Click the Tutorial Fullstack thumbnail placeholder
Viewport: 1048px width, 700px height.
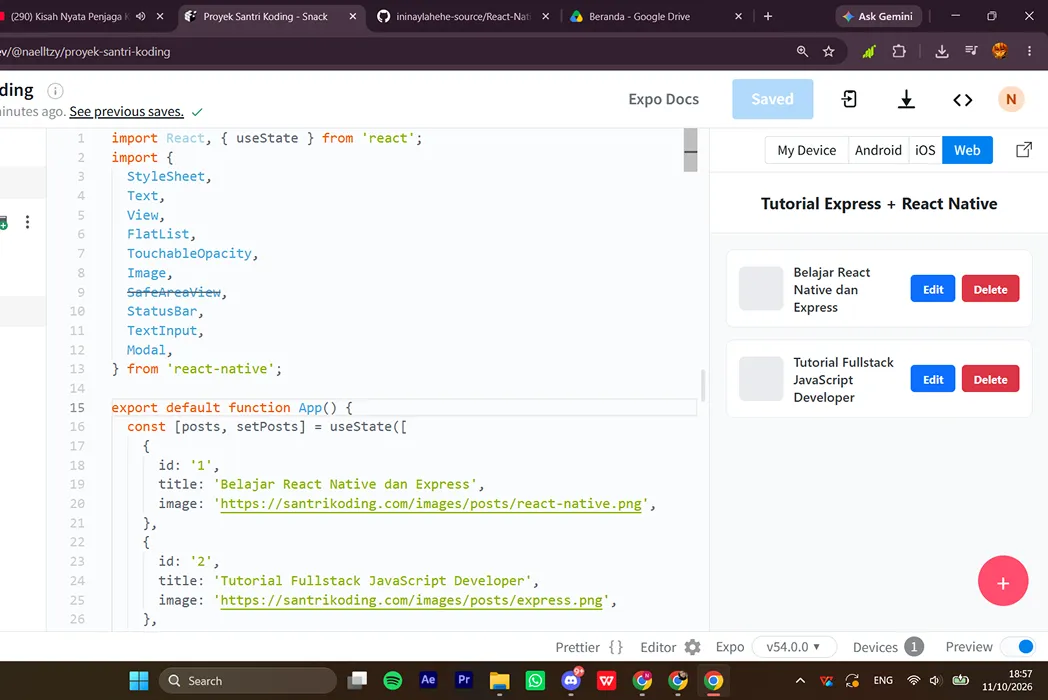pyautogui.click(x=761, y=379)
